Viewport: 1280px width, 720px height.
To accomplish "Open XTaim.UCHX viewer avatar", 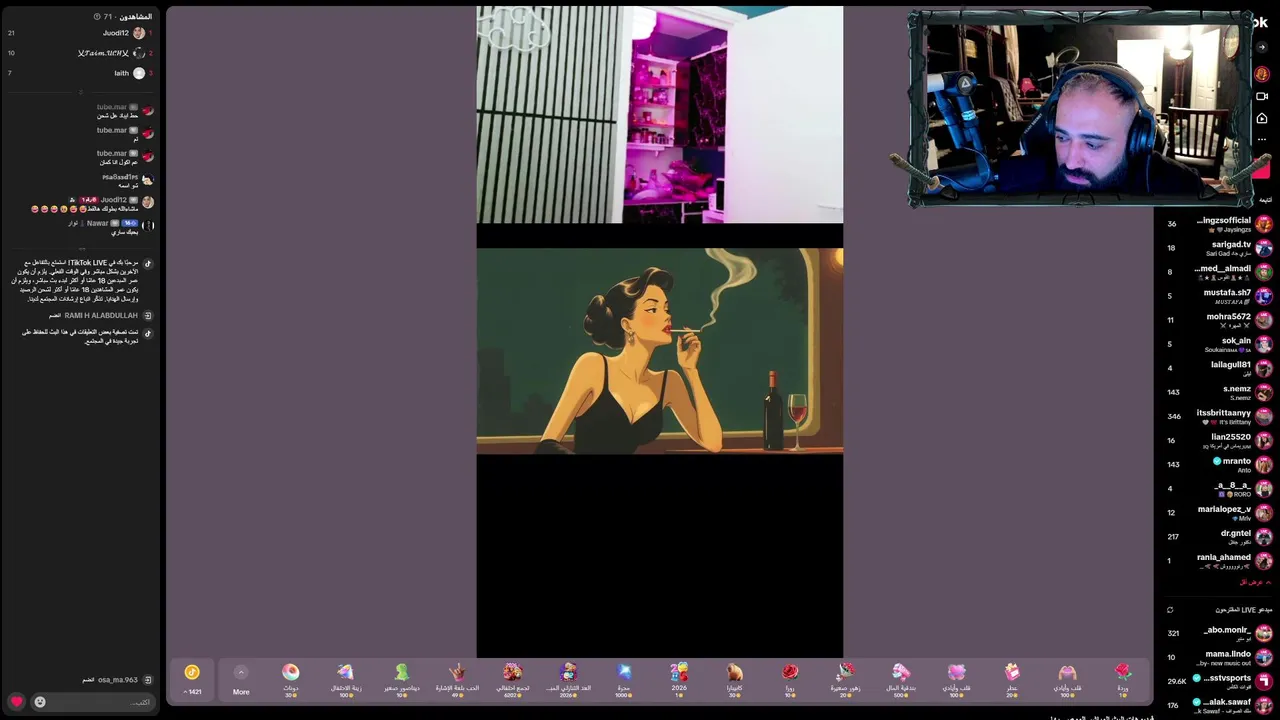I will coord(139,53).
